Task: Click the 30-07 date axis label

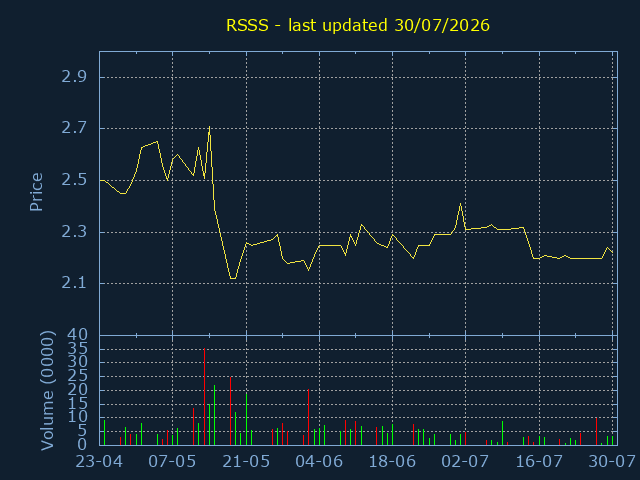Action: click(612, 462)
